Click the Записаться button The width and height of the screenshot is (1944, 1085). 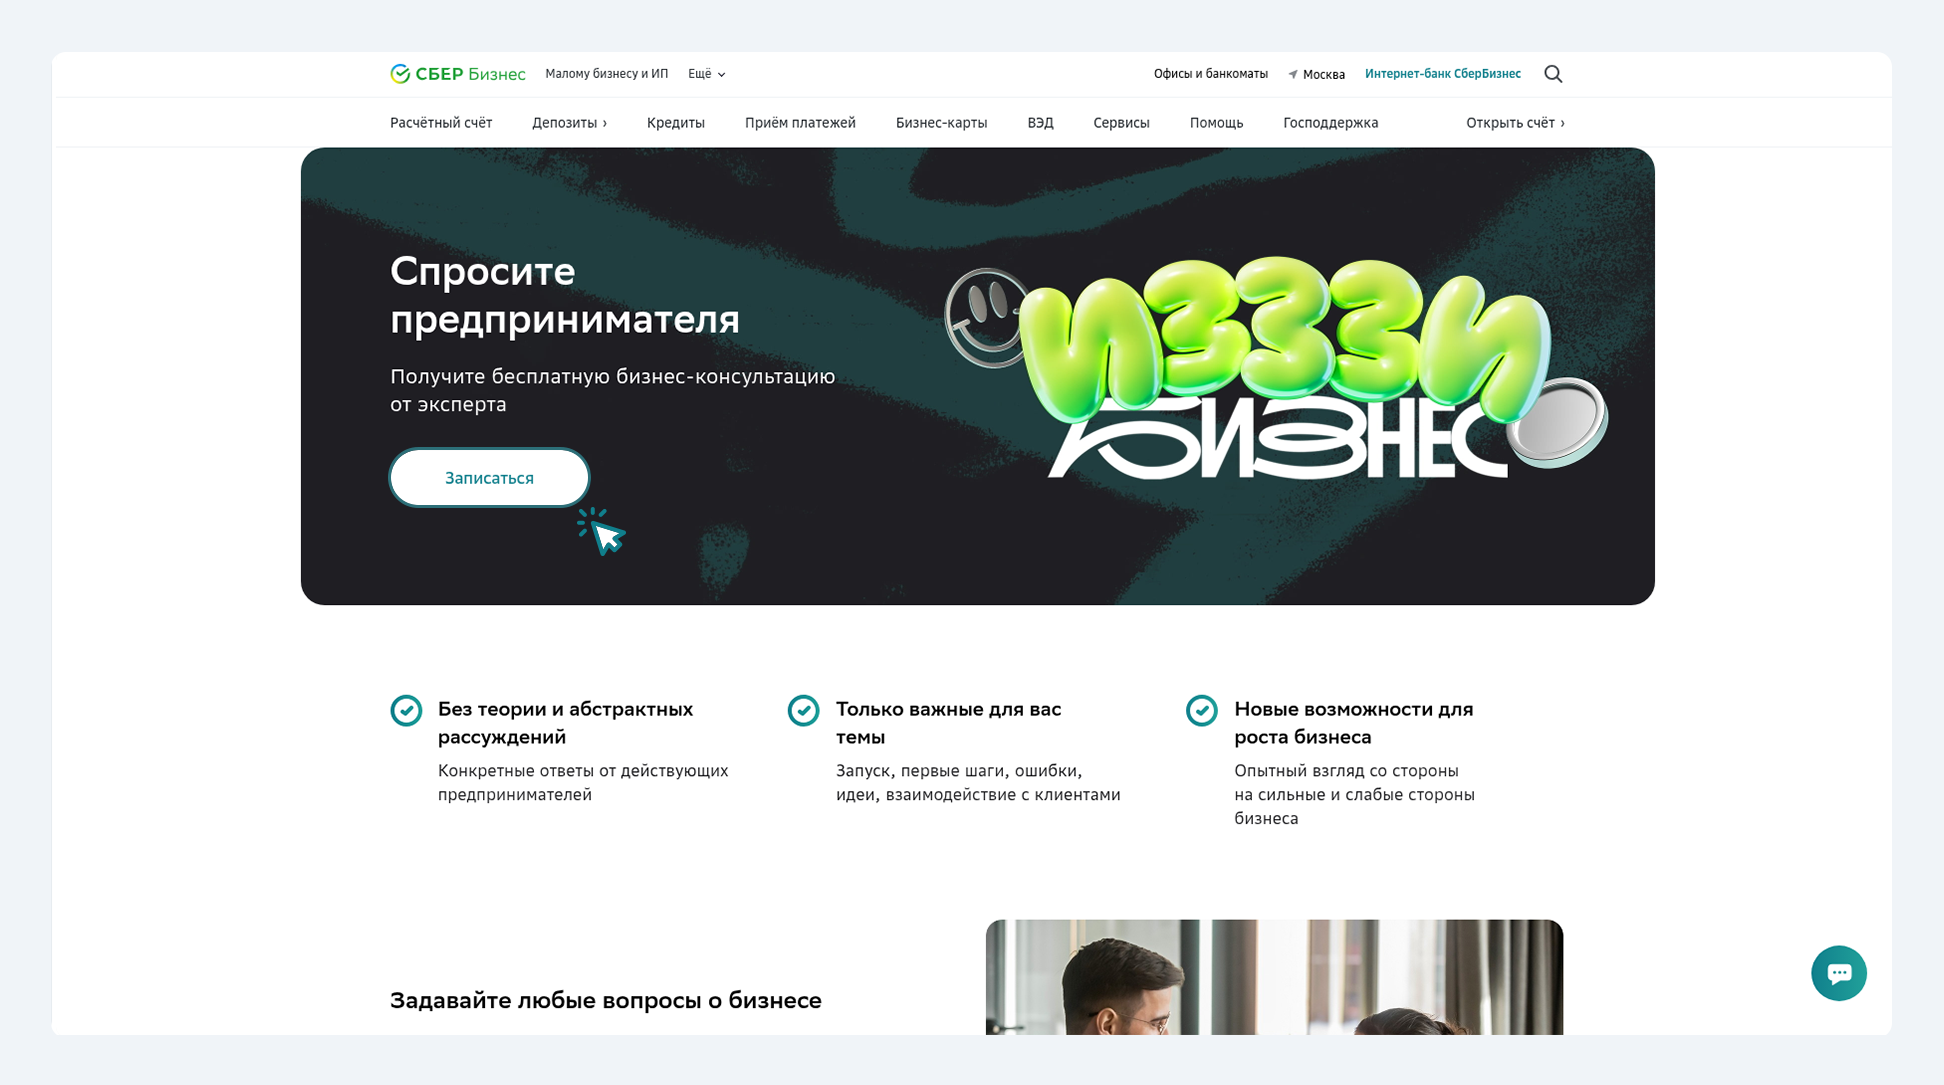489,478
